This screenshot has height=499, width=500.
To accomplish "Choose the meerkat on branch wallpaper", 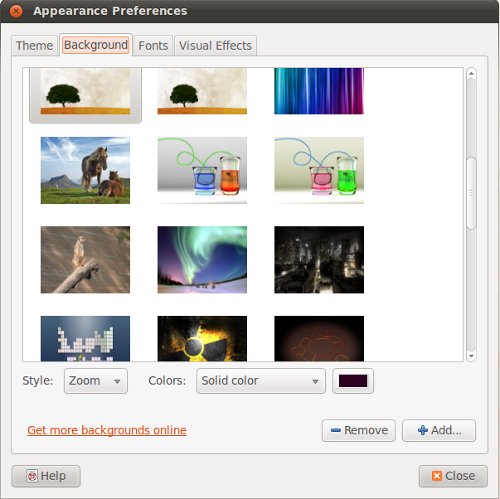I will pos(85,260).
